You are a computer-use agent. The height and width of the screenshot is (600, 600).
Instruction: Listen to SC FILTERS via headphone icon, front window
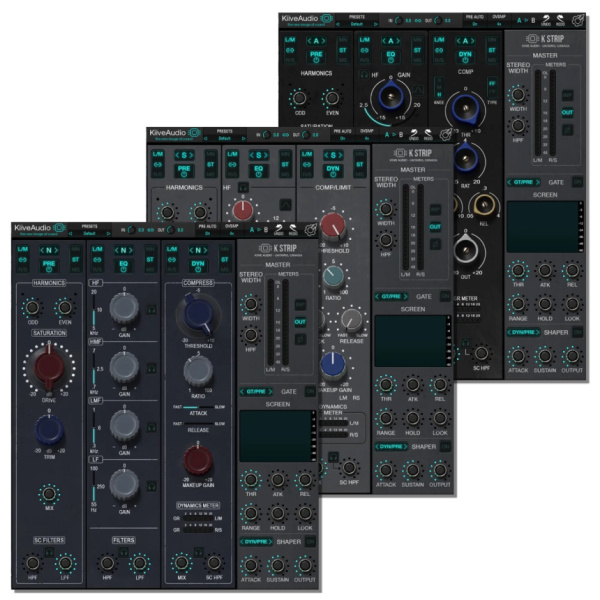(x=49, y=551)
